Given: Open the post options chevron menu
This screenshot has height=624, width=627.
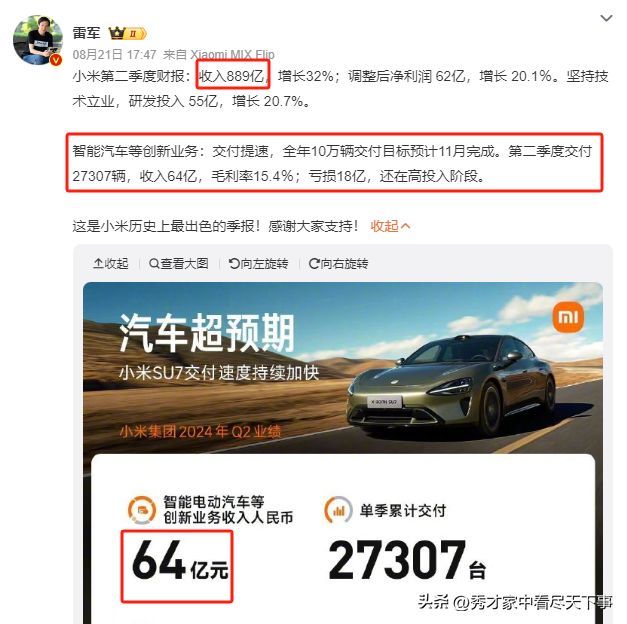Looking at the screenshot, I should tap(606, 18).
